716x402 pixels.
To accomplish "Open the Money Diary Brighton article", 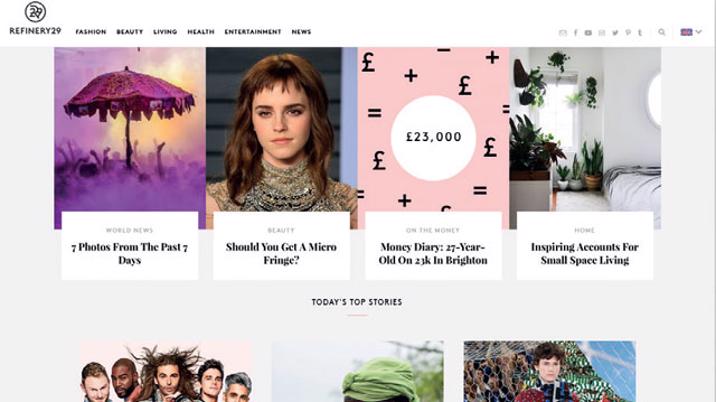I will point(433,254).
